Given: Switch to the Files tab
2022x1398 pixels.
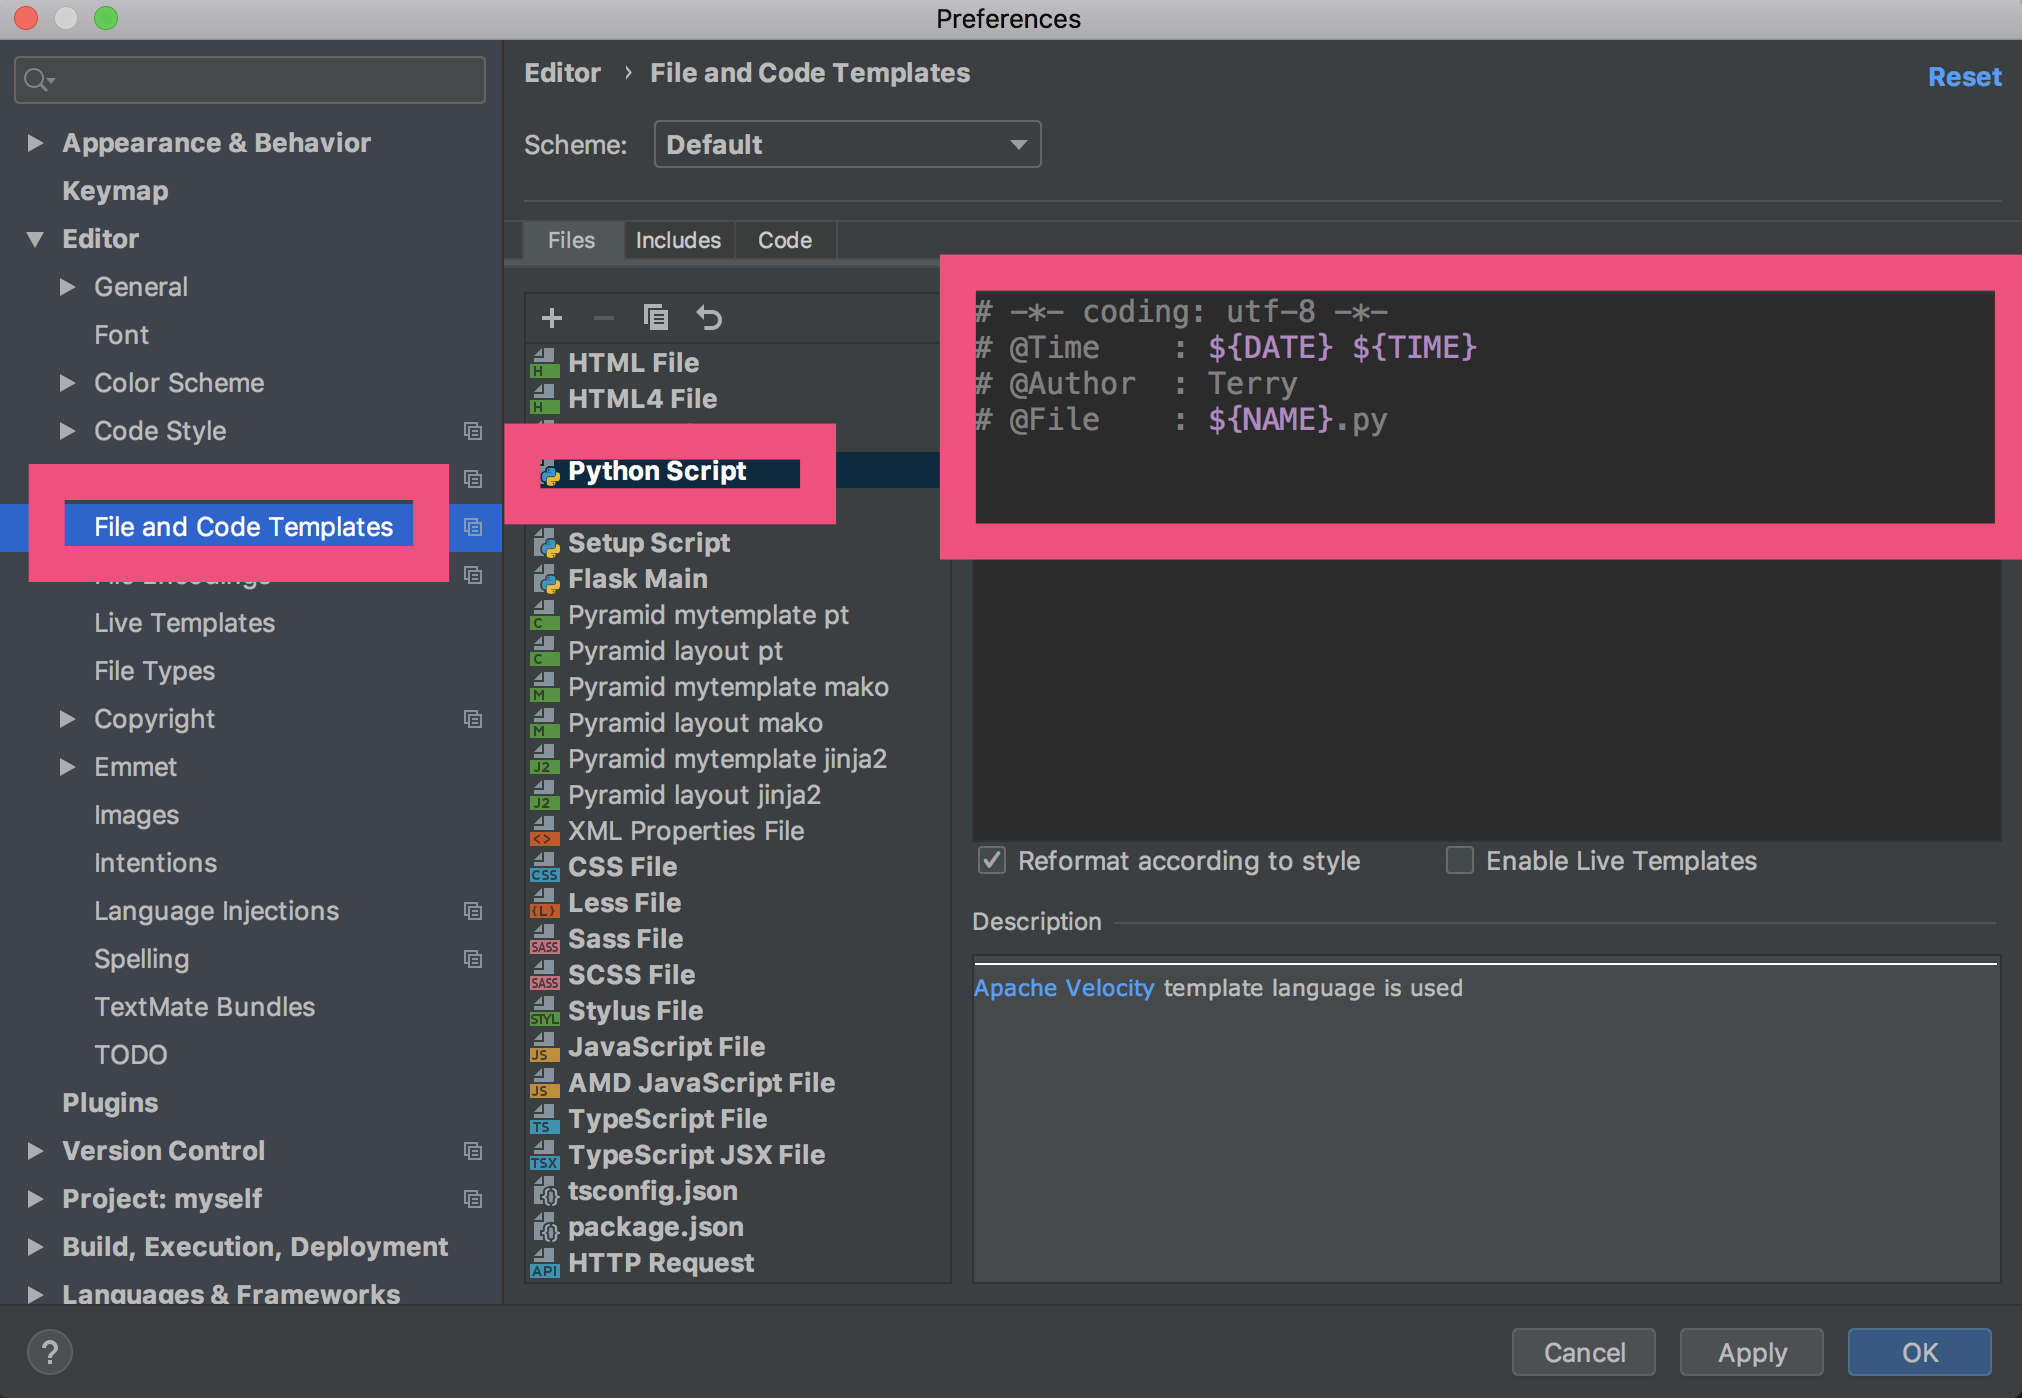Looking at the screenshot, I should [571, 240].
